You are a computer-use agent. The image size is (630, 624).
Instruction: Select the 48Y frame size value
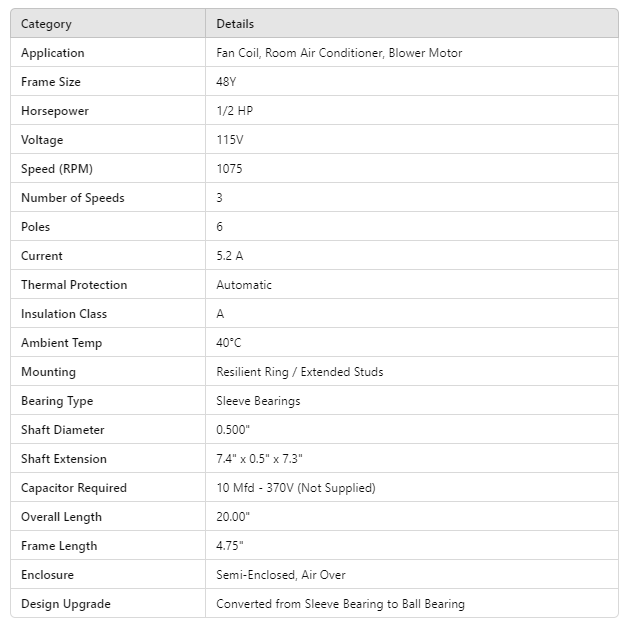pos(227,82)
